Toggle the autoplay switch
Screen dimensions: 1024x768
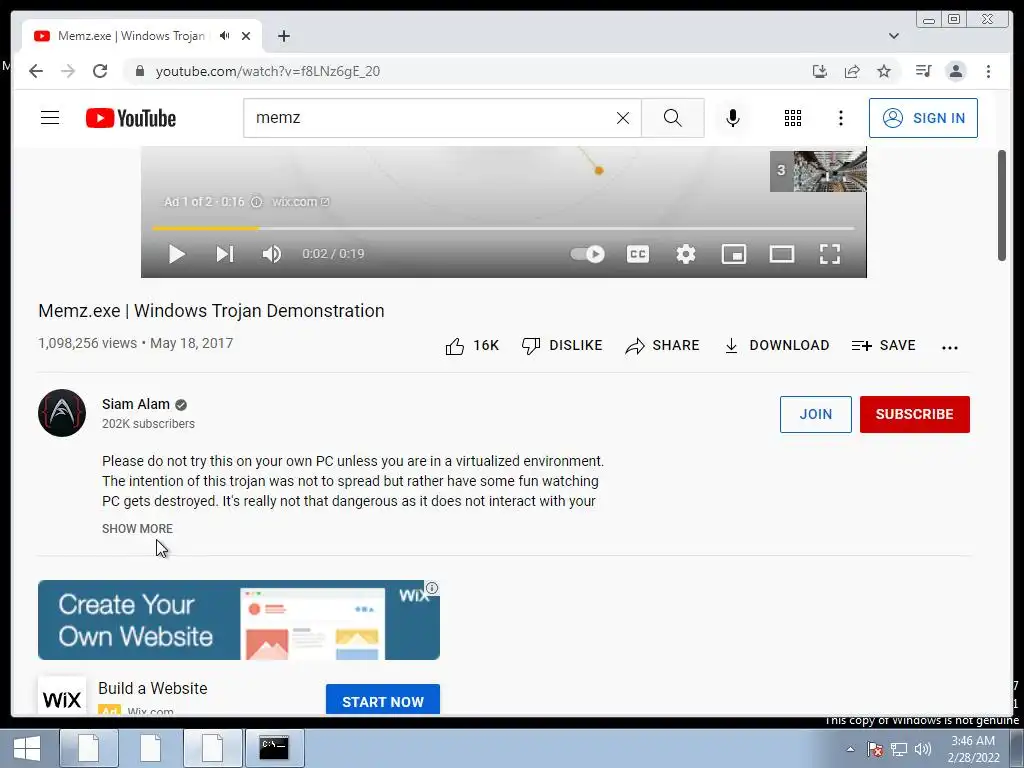point(588,254)
